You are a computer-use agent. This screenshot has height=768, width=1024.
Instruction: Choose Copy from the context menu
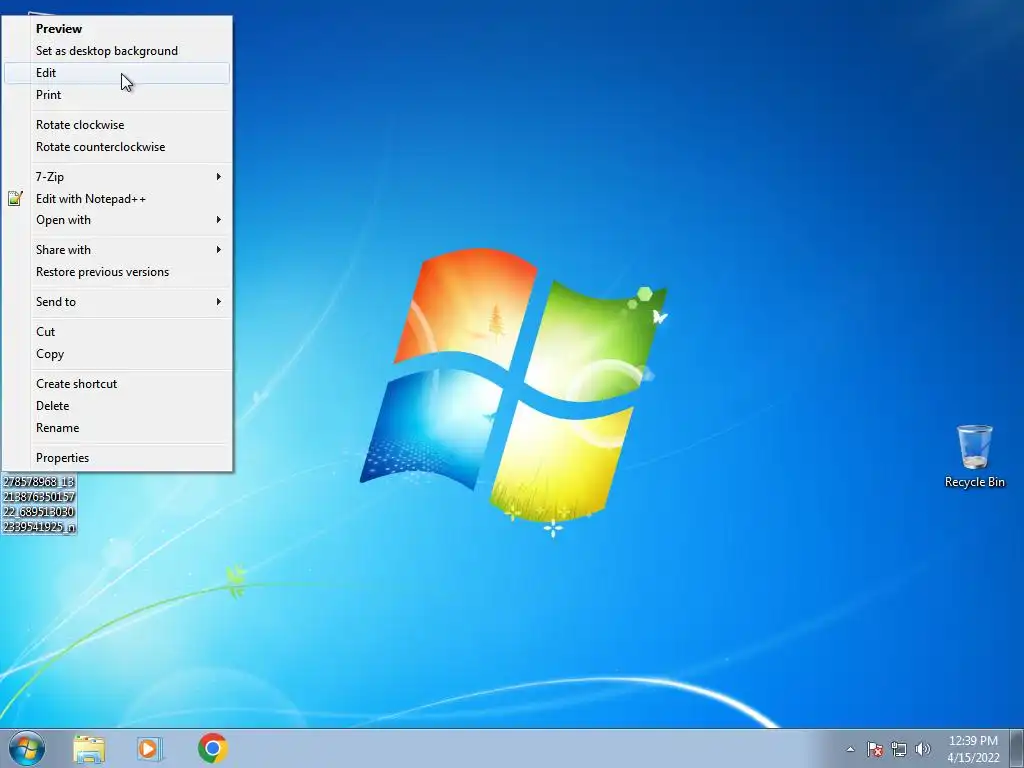pyautogui.click(x=118, y=354)
